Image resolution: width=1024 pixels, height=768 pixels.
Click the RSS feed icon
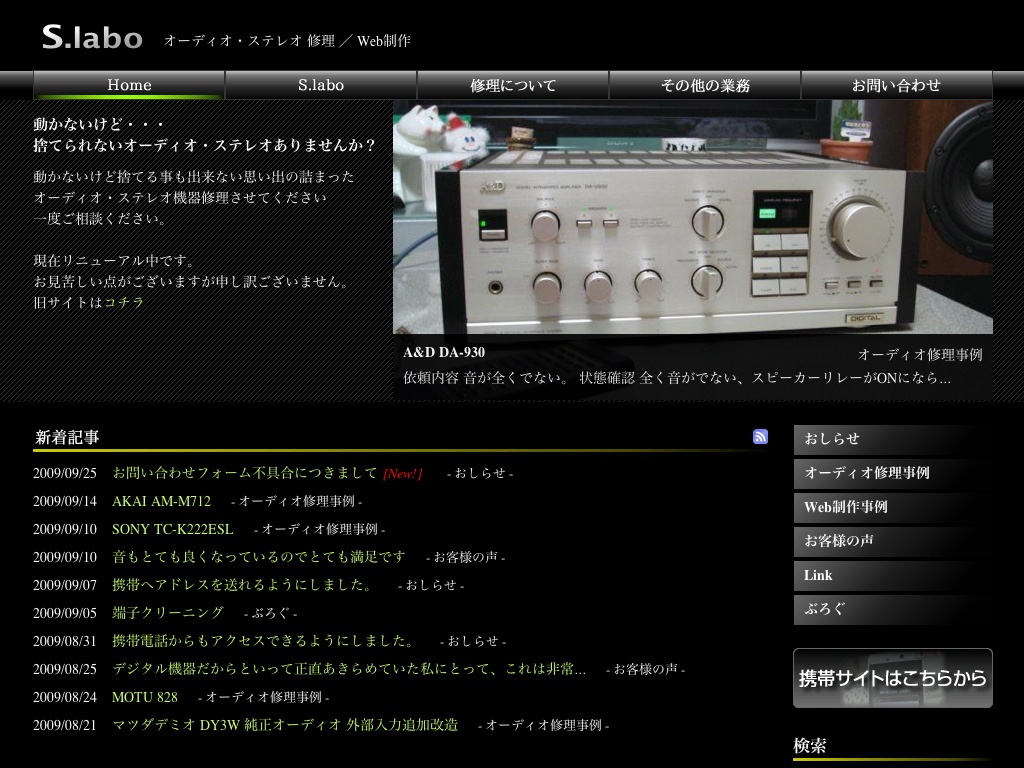760,436
